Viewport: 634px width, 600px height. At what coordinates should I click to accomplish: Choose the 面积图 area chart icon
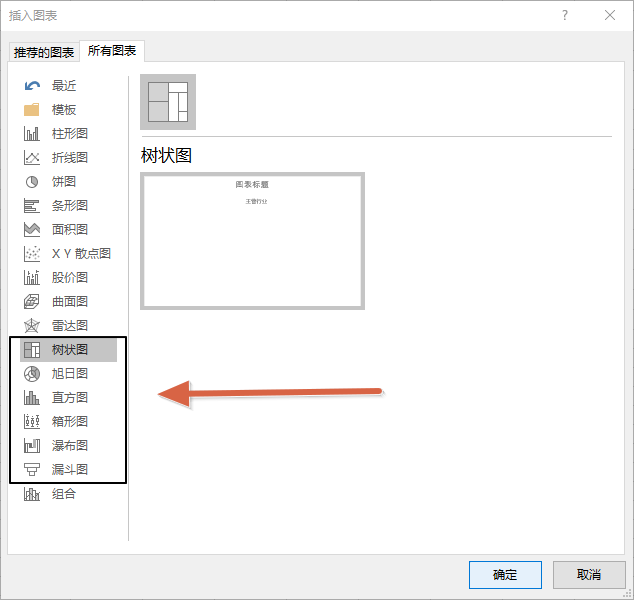32,230
